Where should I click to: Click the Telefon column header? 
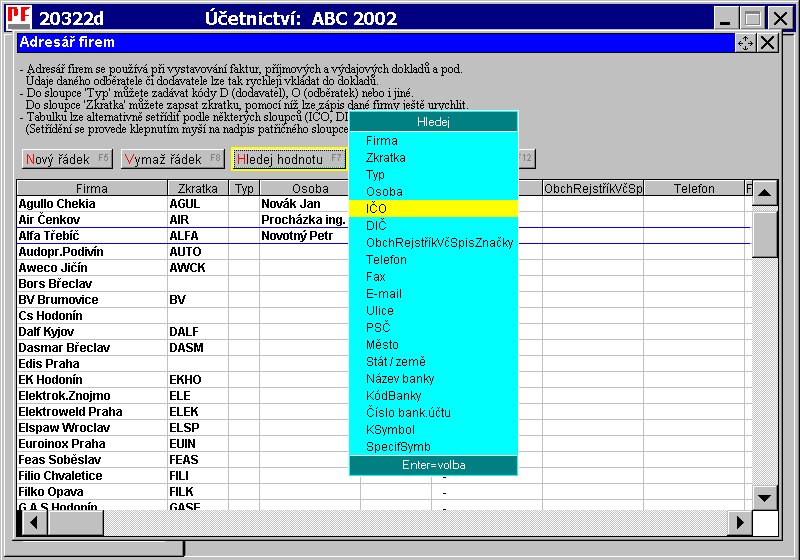694,188
